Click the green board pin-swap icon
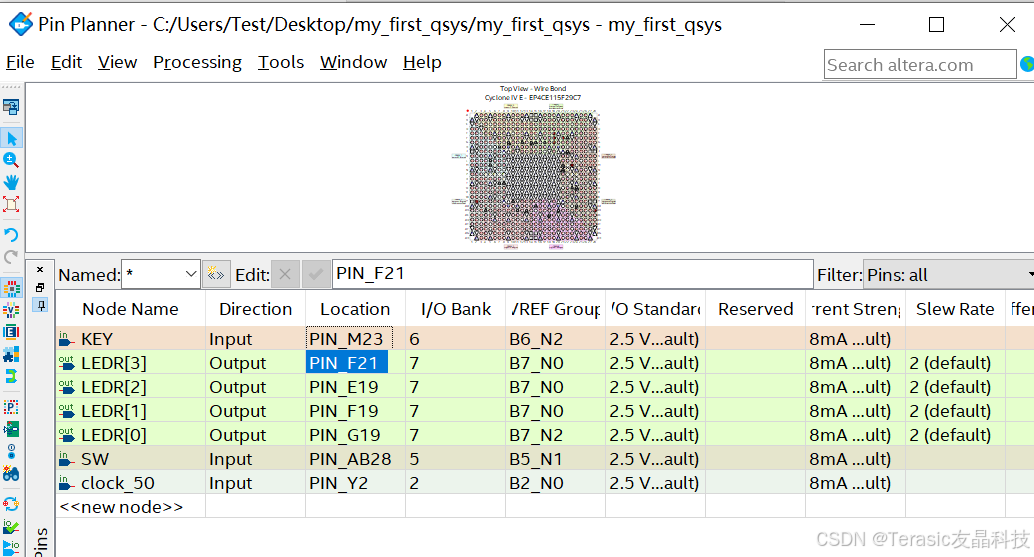Viewport: 1034px width, 557px height. (x=11, y=430)
